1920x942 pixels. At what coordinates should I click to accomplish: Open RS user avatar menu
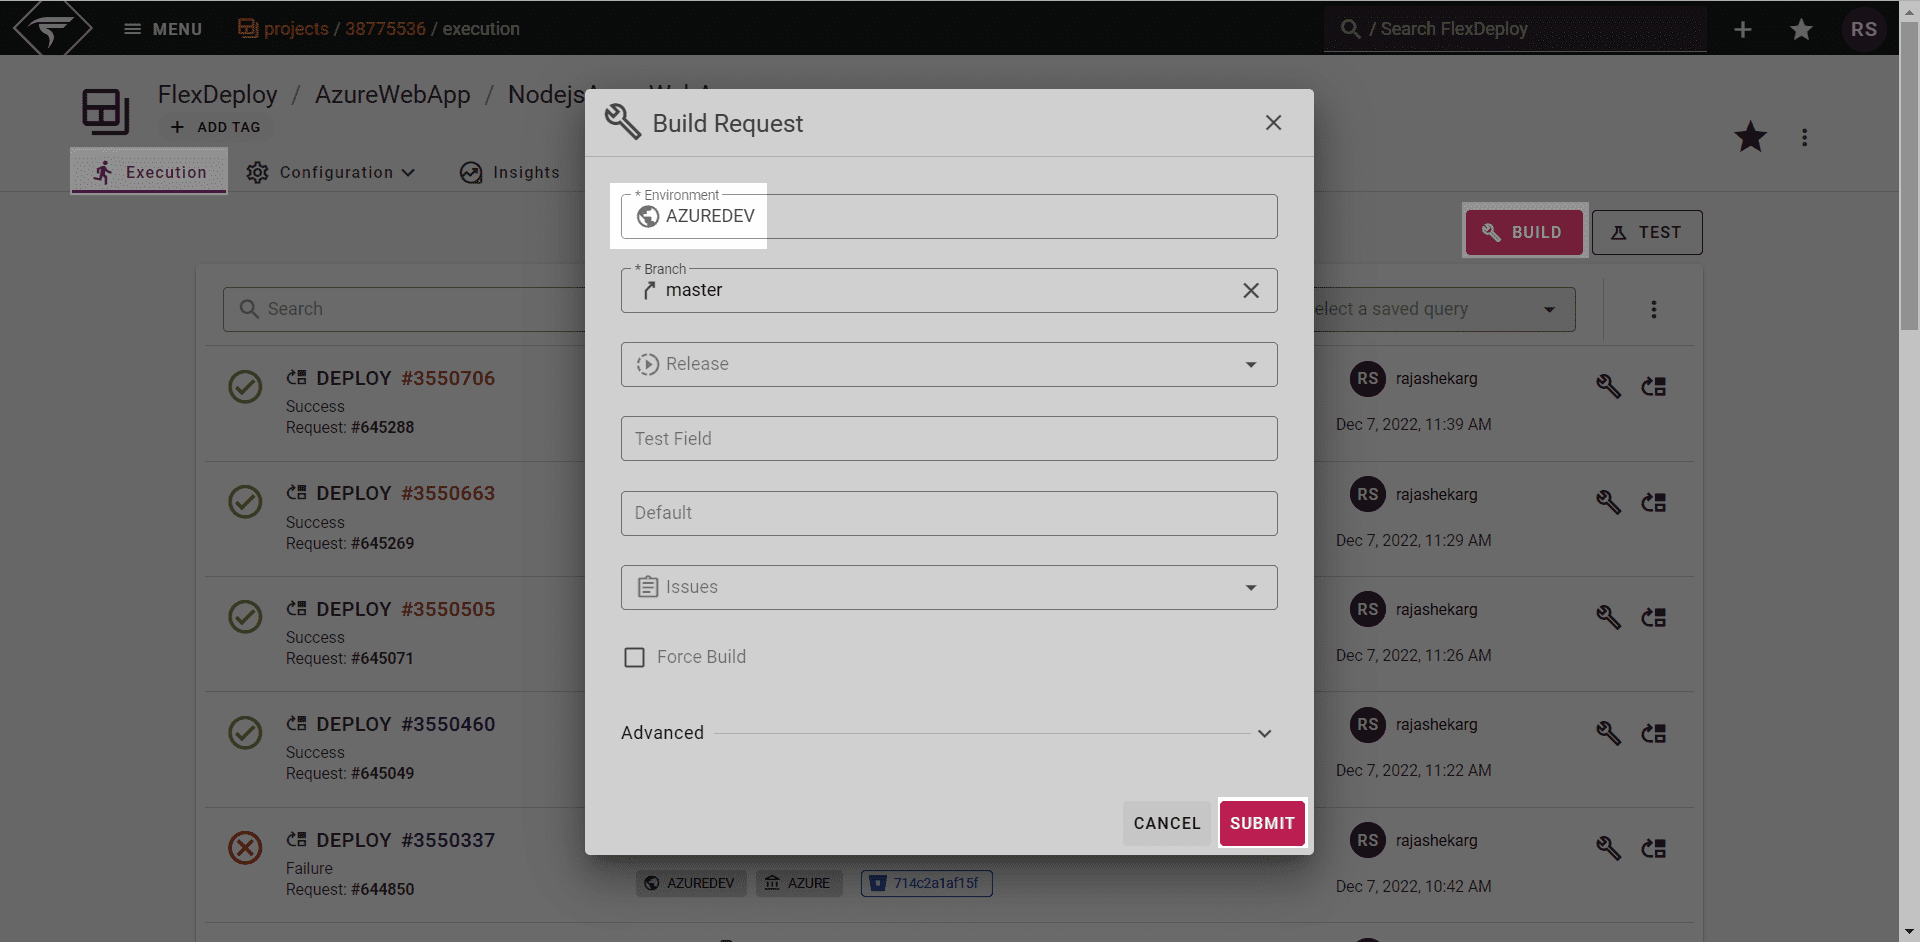tap(1864, 29)
